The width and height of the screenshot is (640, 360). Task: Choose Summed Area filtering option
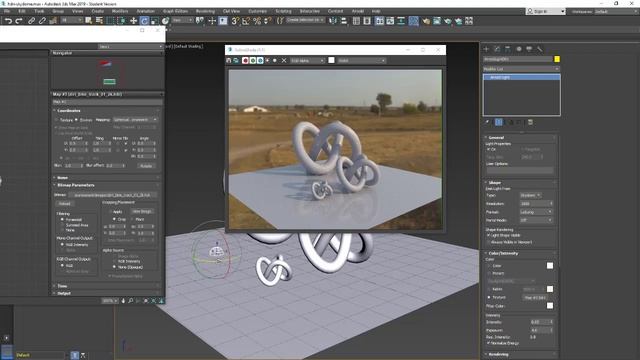62,225
